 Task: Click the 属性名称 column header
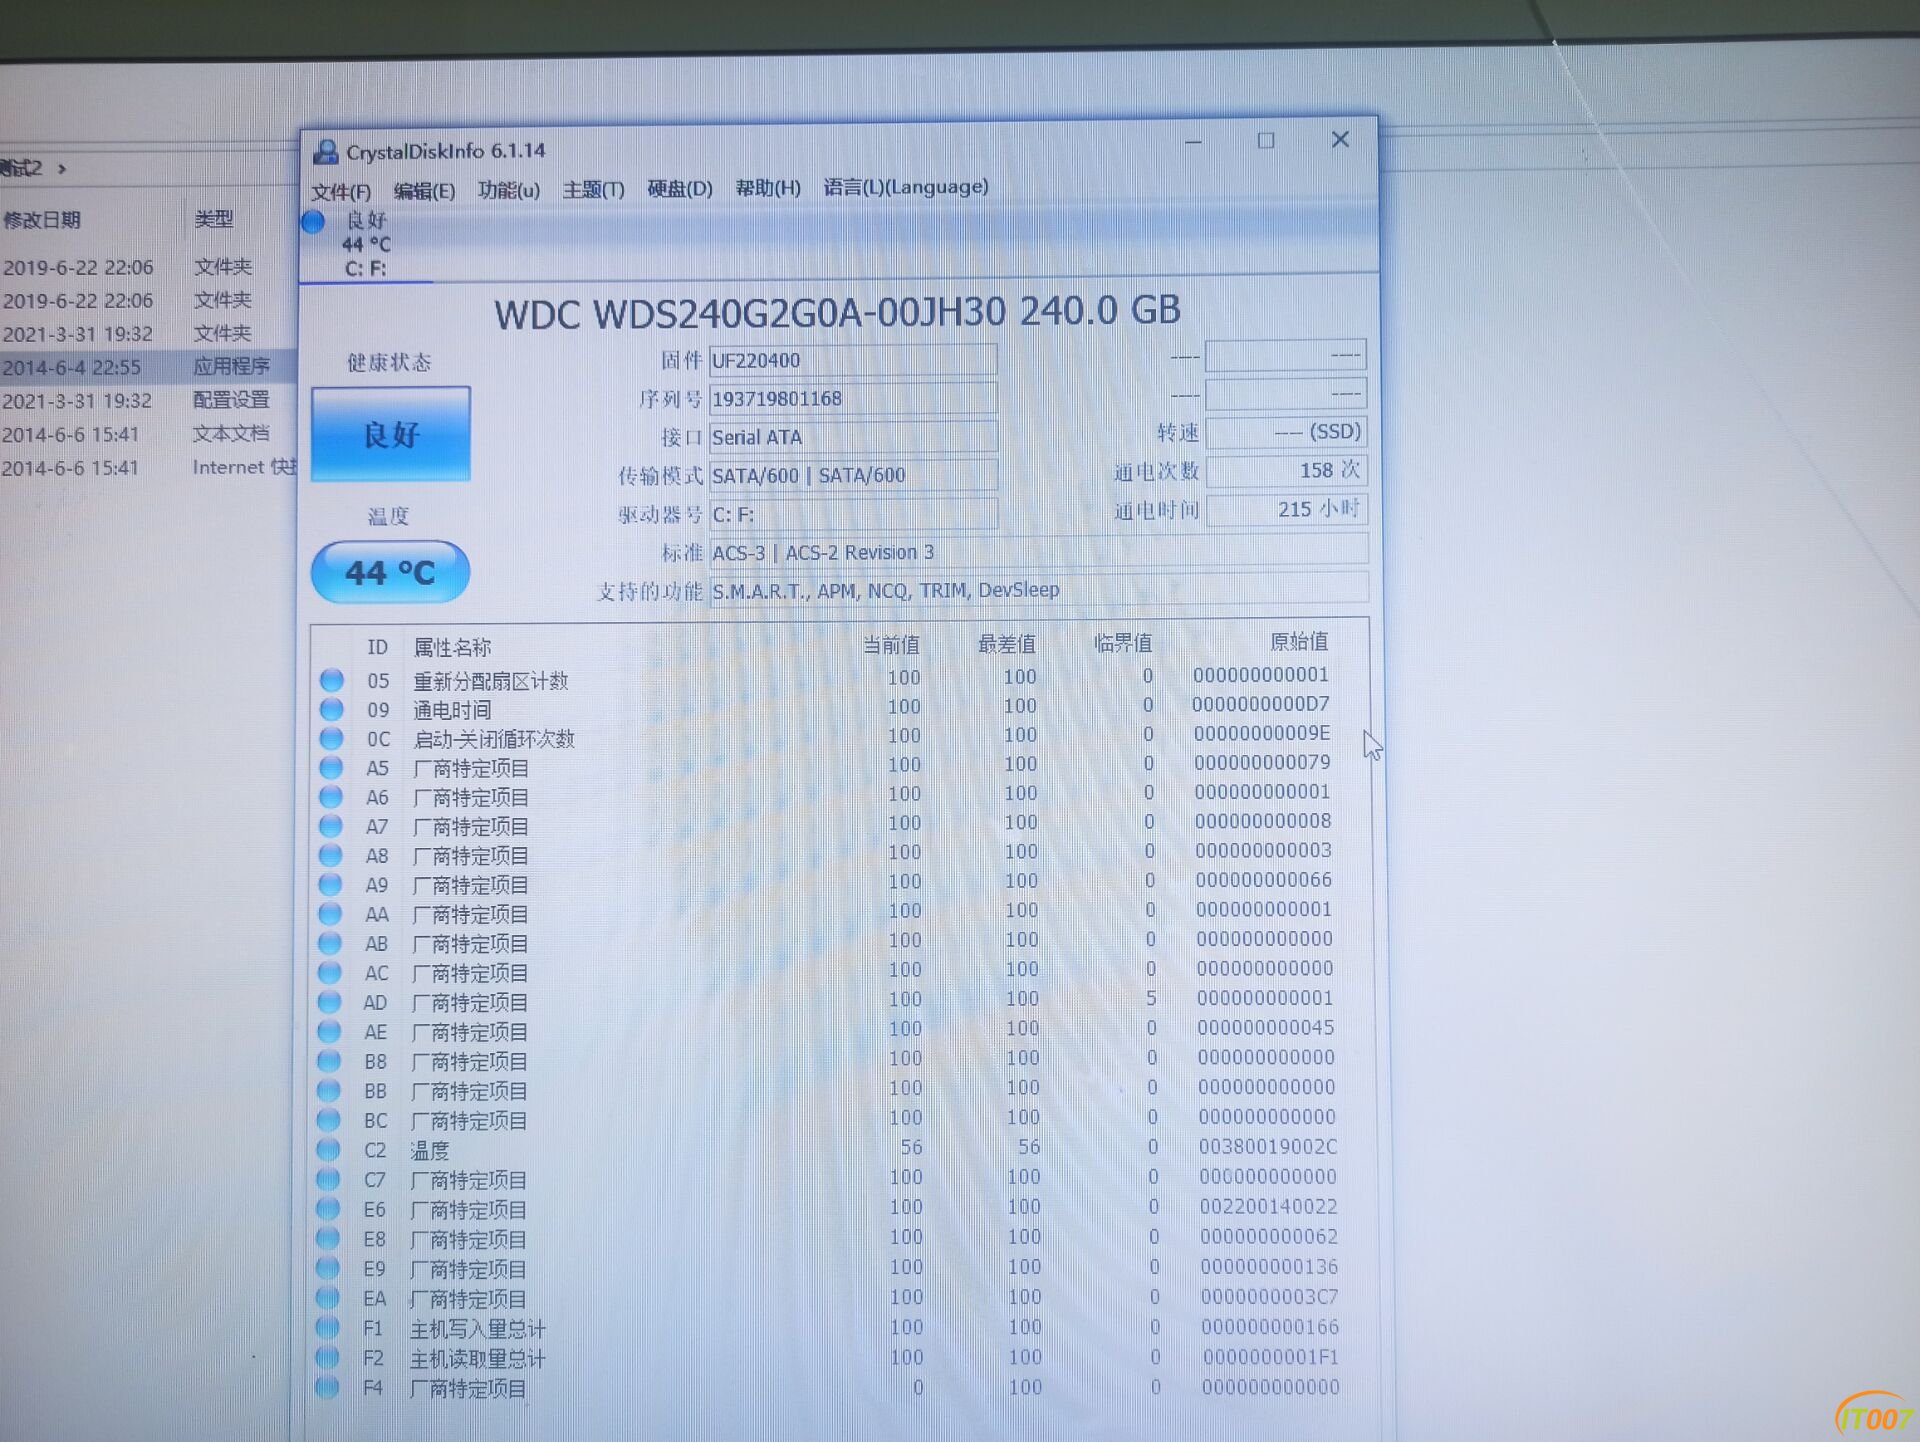click(453, 647)
